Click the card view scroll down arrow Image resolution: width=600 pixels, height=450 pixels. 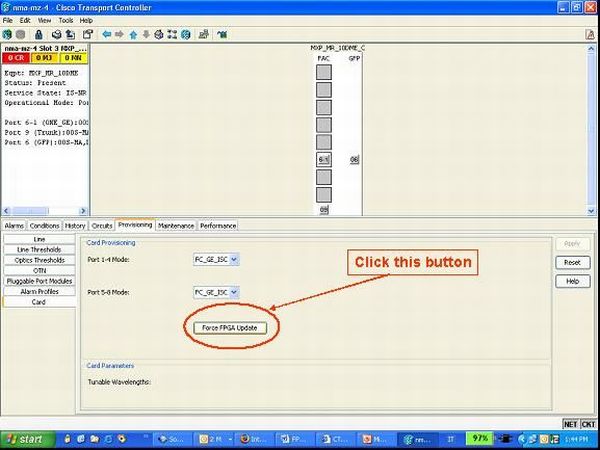(x=591, y=211)
